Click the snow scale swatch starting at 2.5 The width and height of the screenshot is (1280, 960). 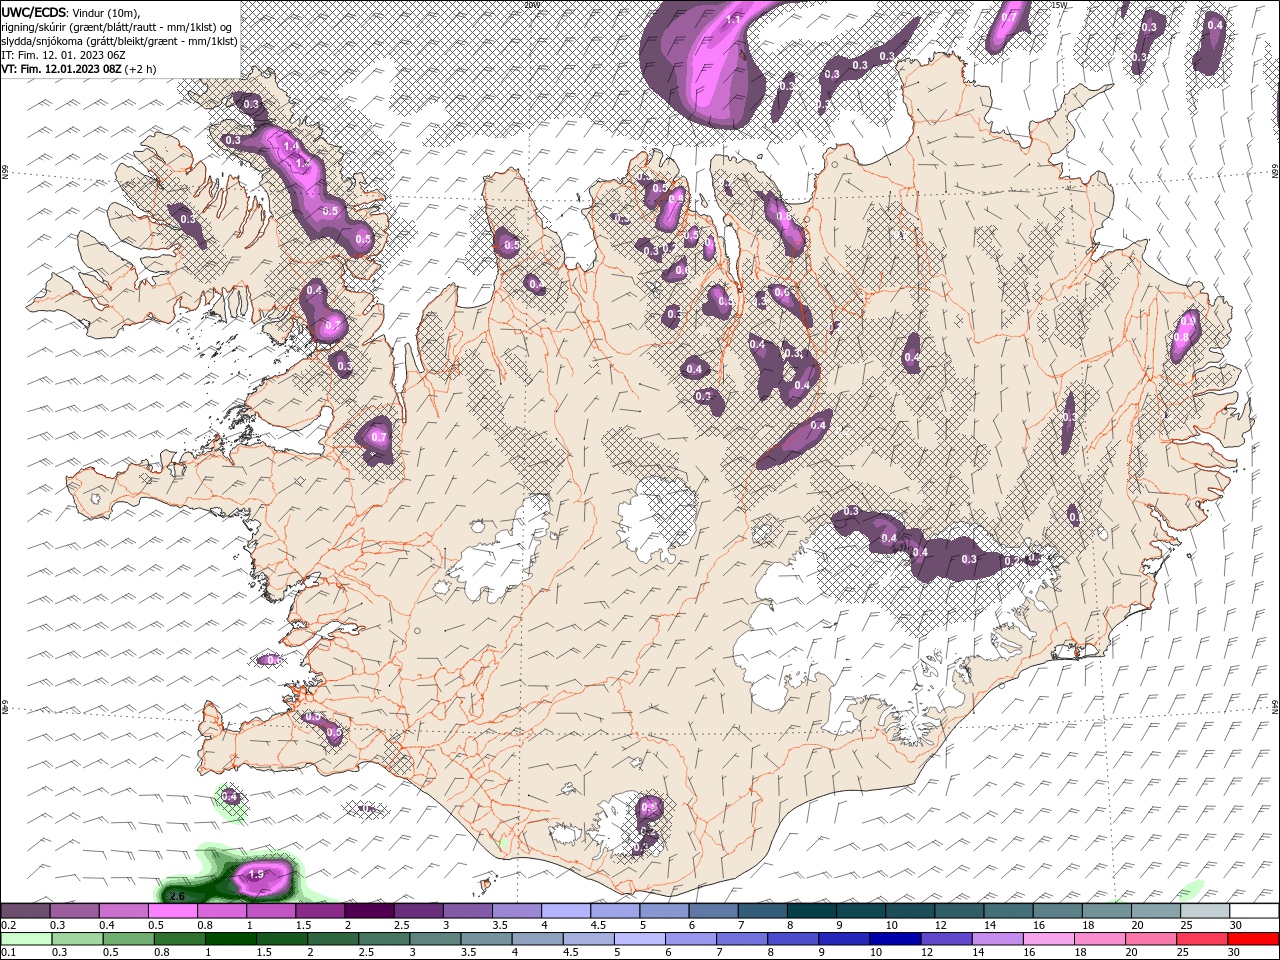tap(418, 911)
